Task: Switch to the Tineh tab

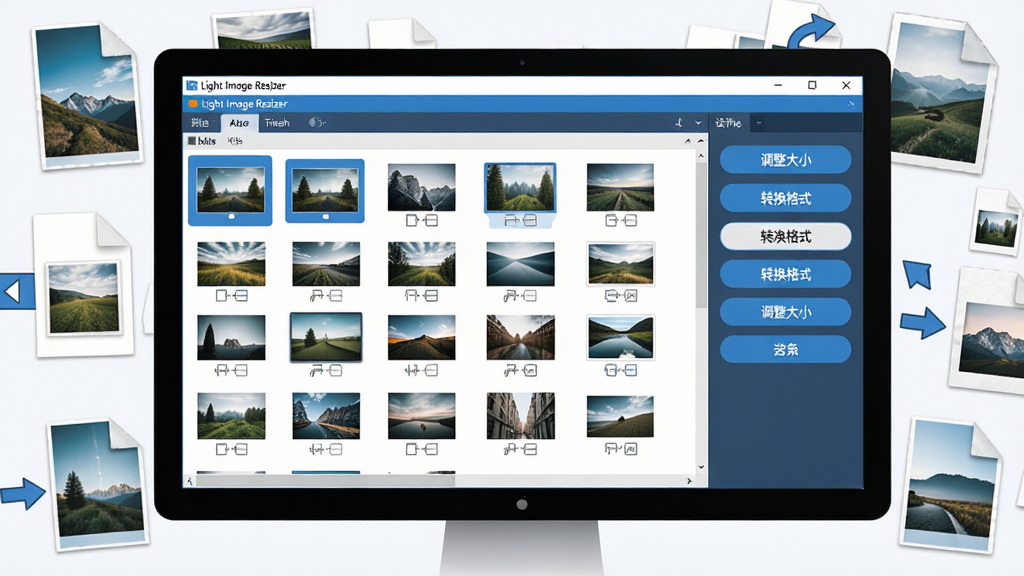Action: [x=277, y=123]
